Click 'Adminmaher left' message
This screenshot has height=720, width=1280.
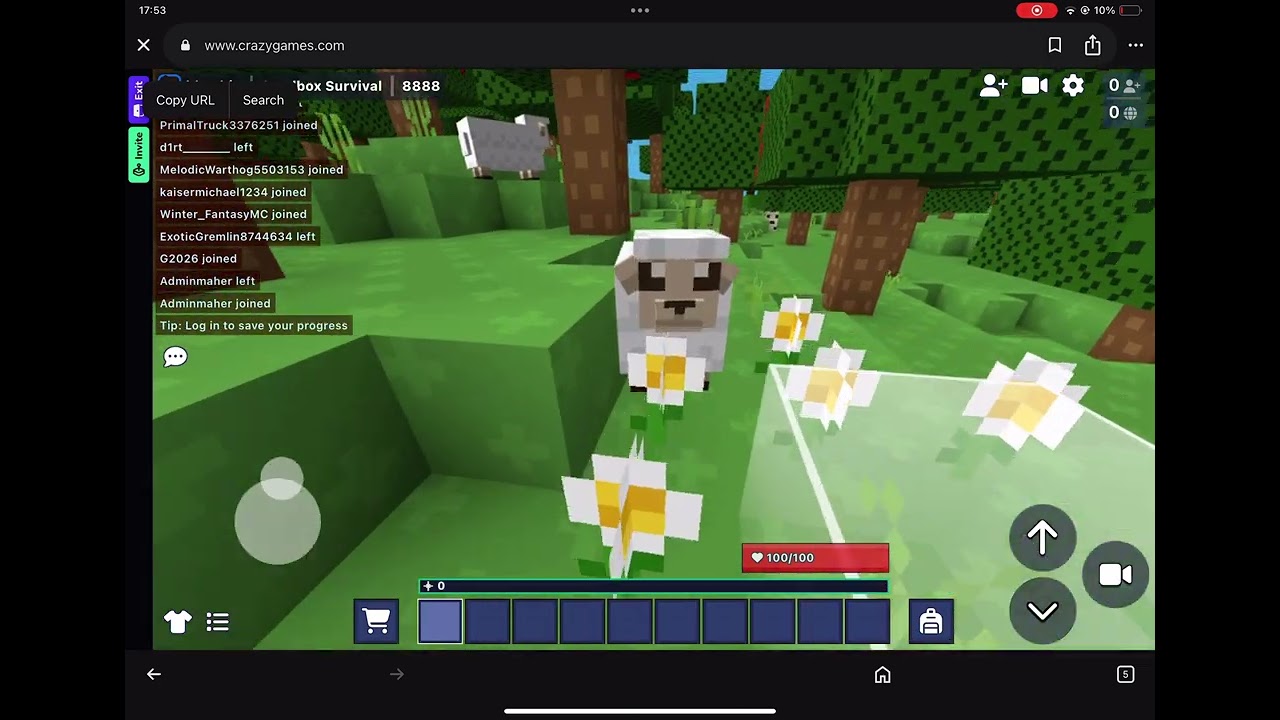(x=208, y=281)
